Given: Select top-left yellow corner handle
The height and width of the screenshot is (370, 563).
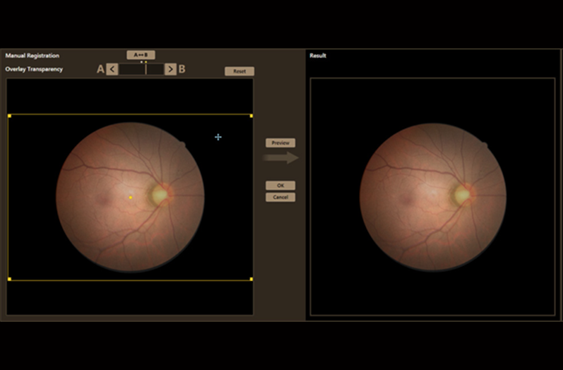Looking at the screenshot, I should (x=9, y=116).
